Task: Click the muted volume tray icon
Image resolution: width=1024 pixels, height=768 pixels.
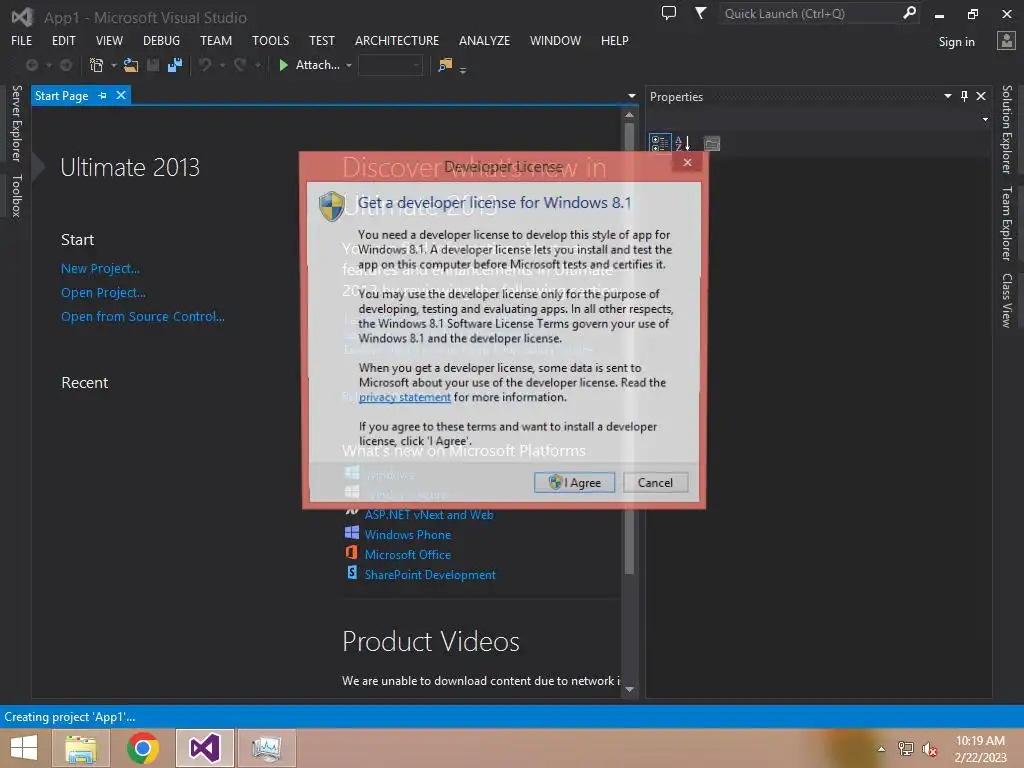Action: tap(929, 749)
